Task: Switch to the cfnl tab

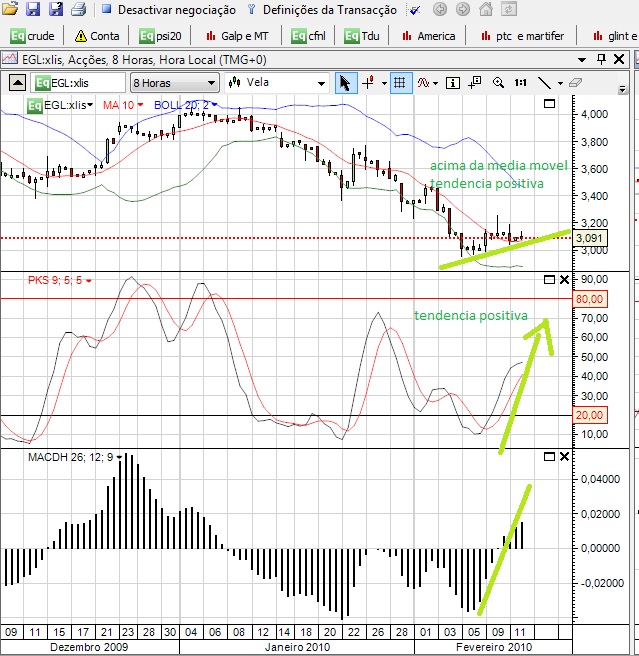Action: click(x=308, y=36)
